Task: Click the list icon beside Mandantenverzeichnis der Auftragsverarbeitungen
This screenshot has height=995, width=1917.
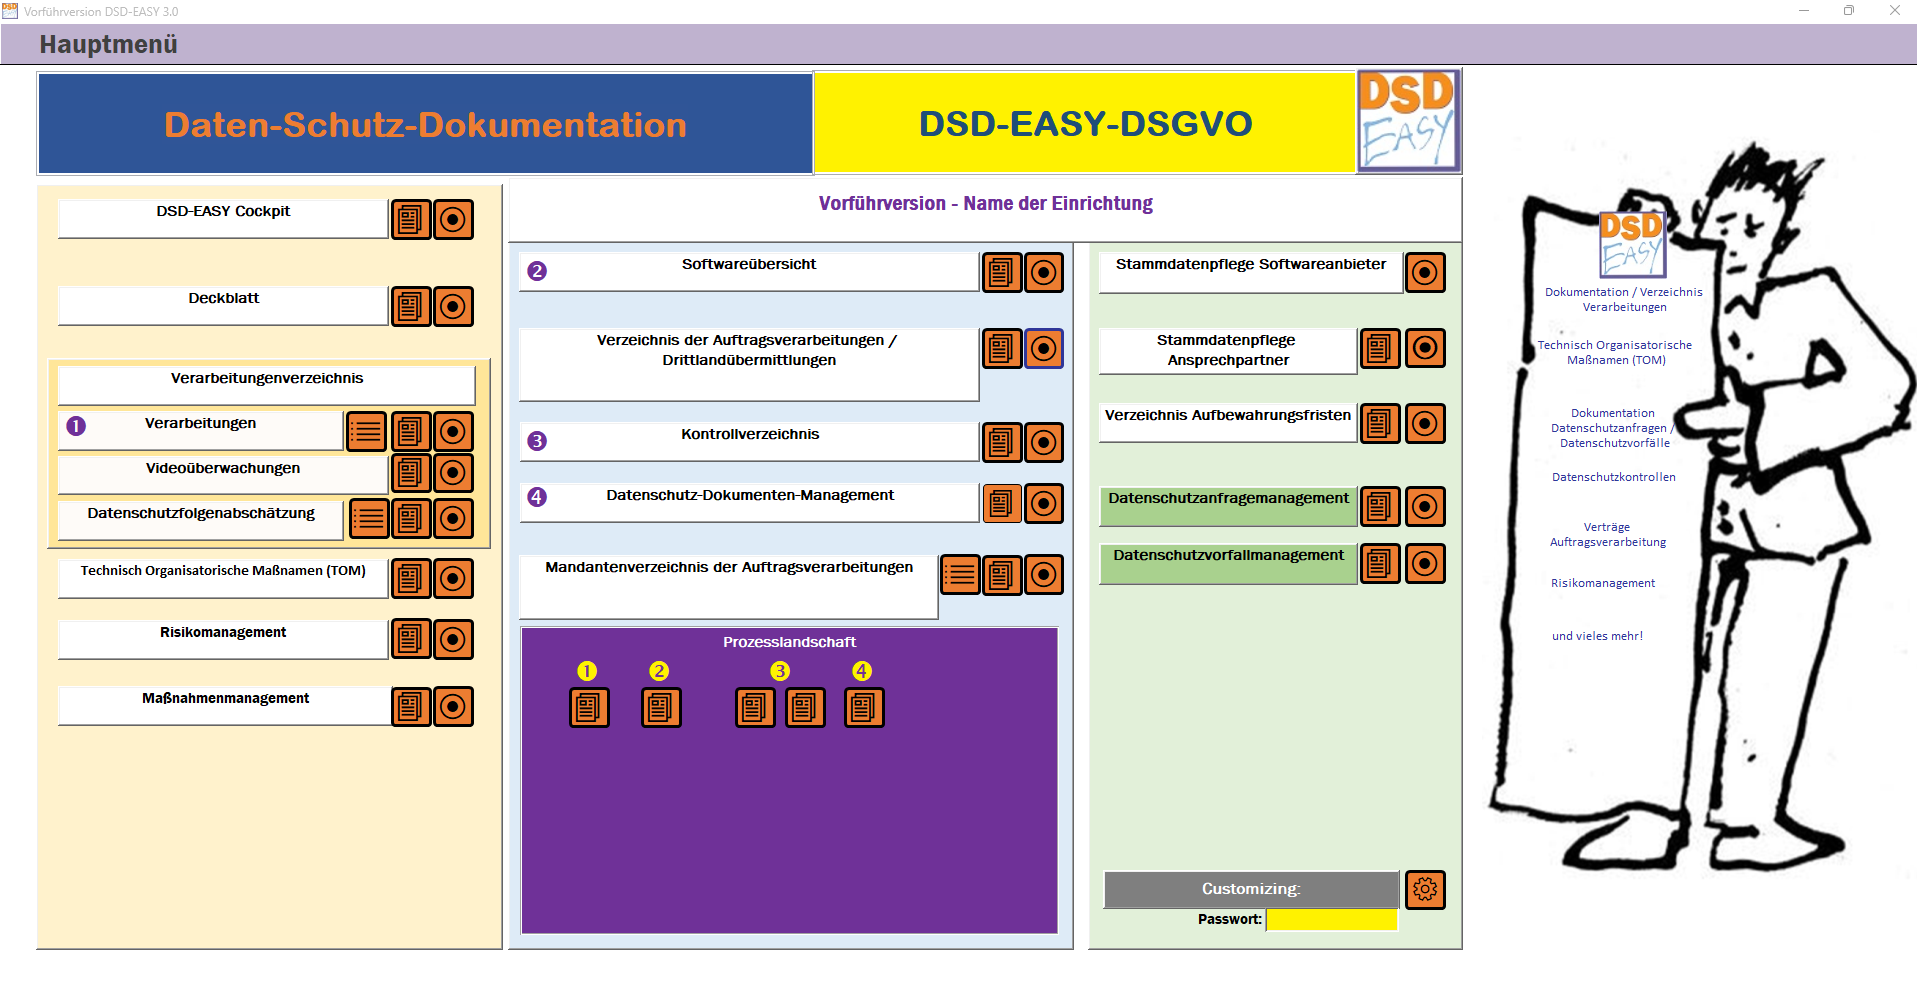Action: point(959,575)
